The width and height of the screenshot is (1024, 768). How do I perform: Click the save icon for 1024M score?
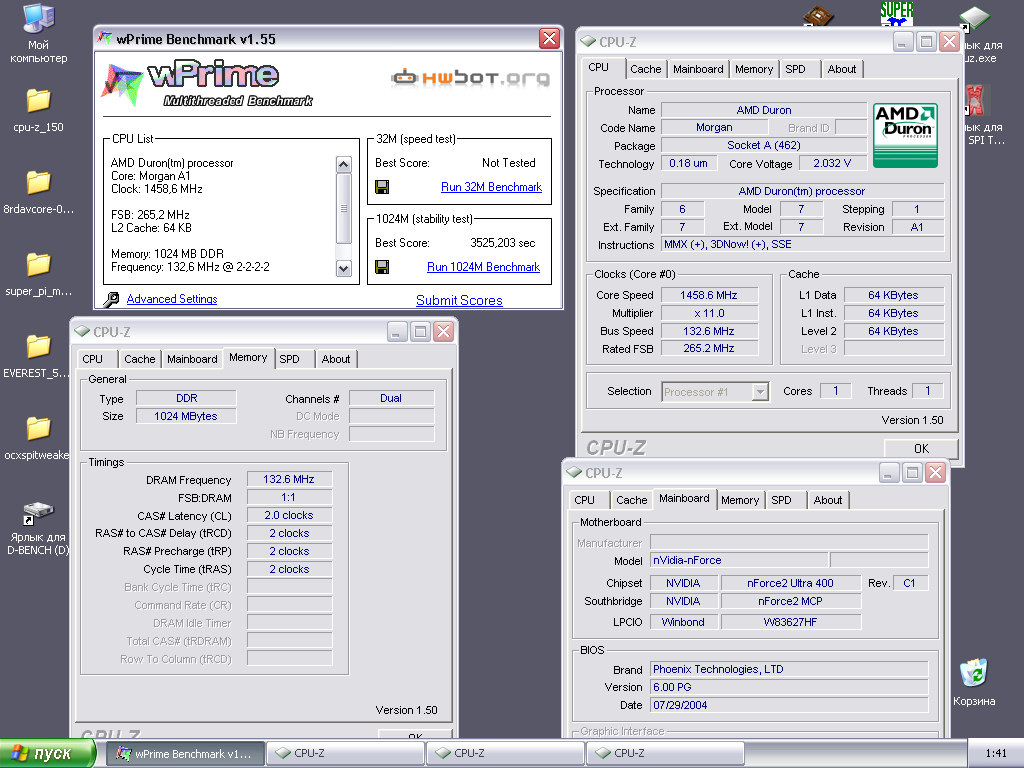tap(382, 267)
